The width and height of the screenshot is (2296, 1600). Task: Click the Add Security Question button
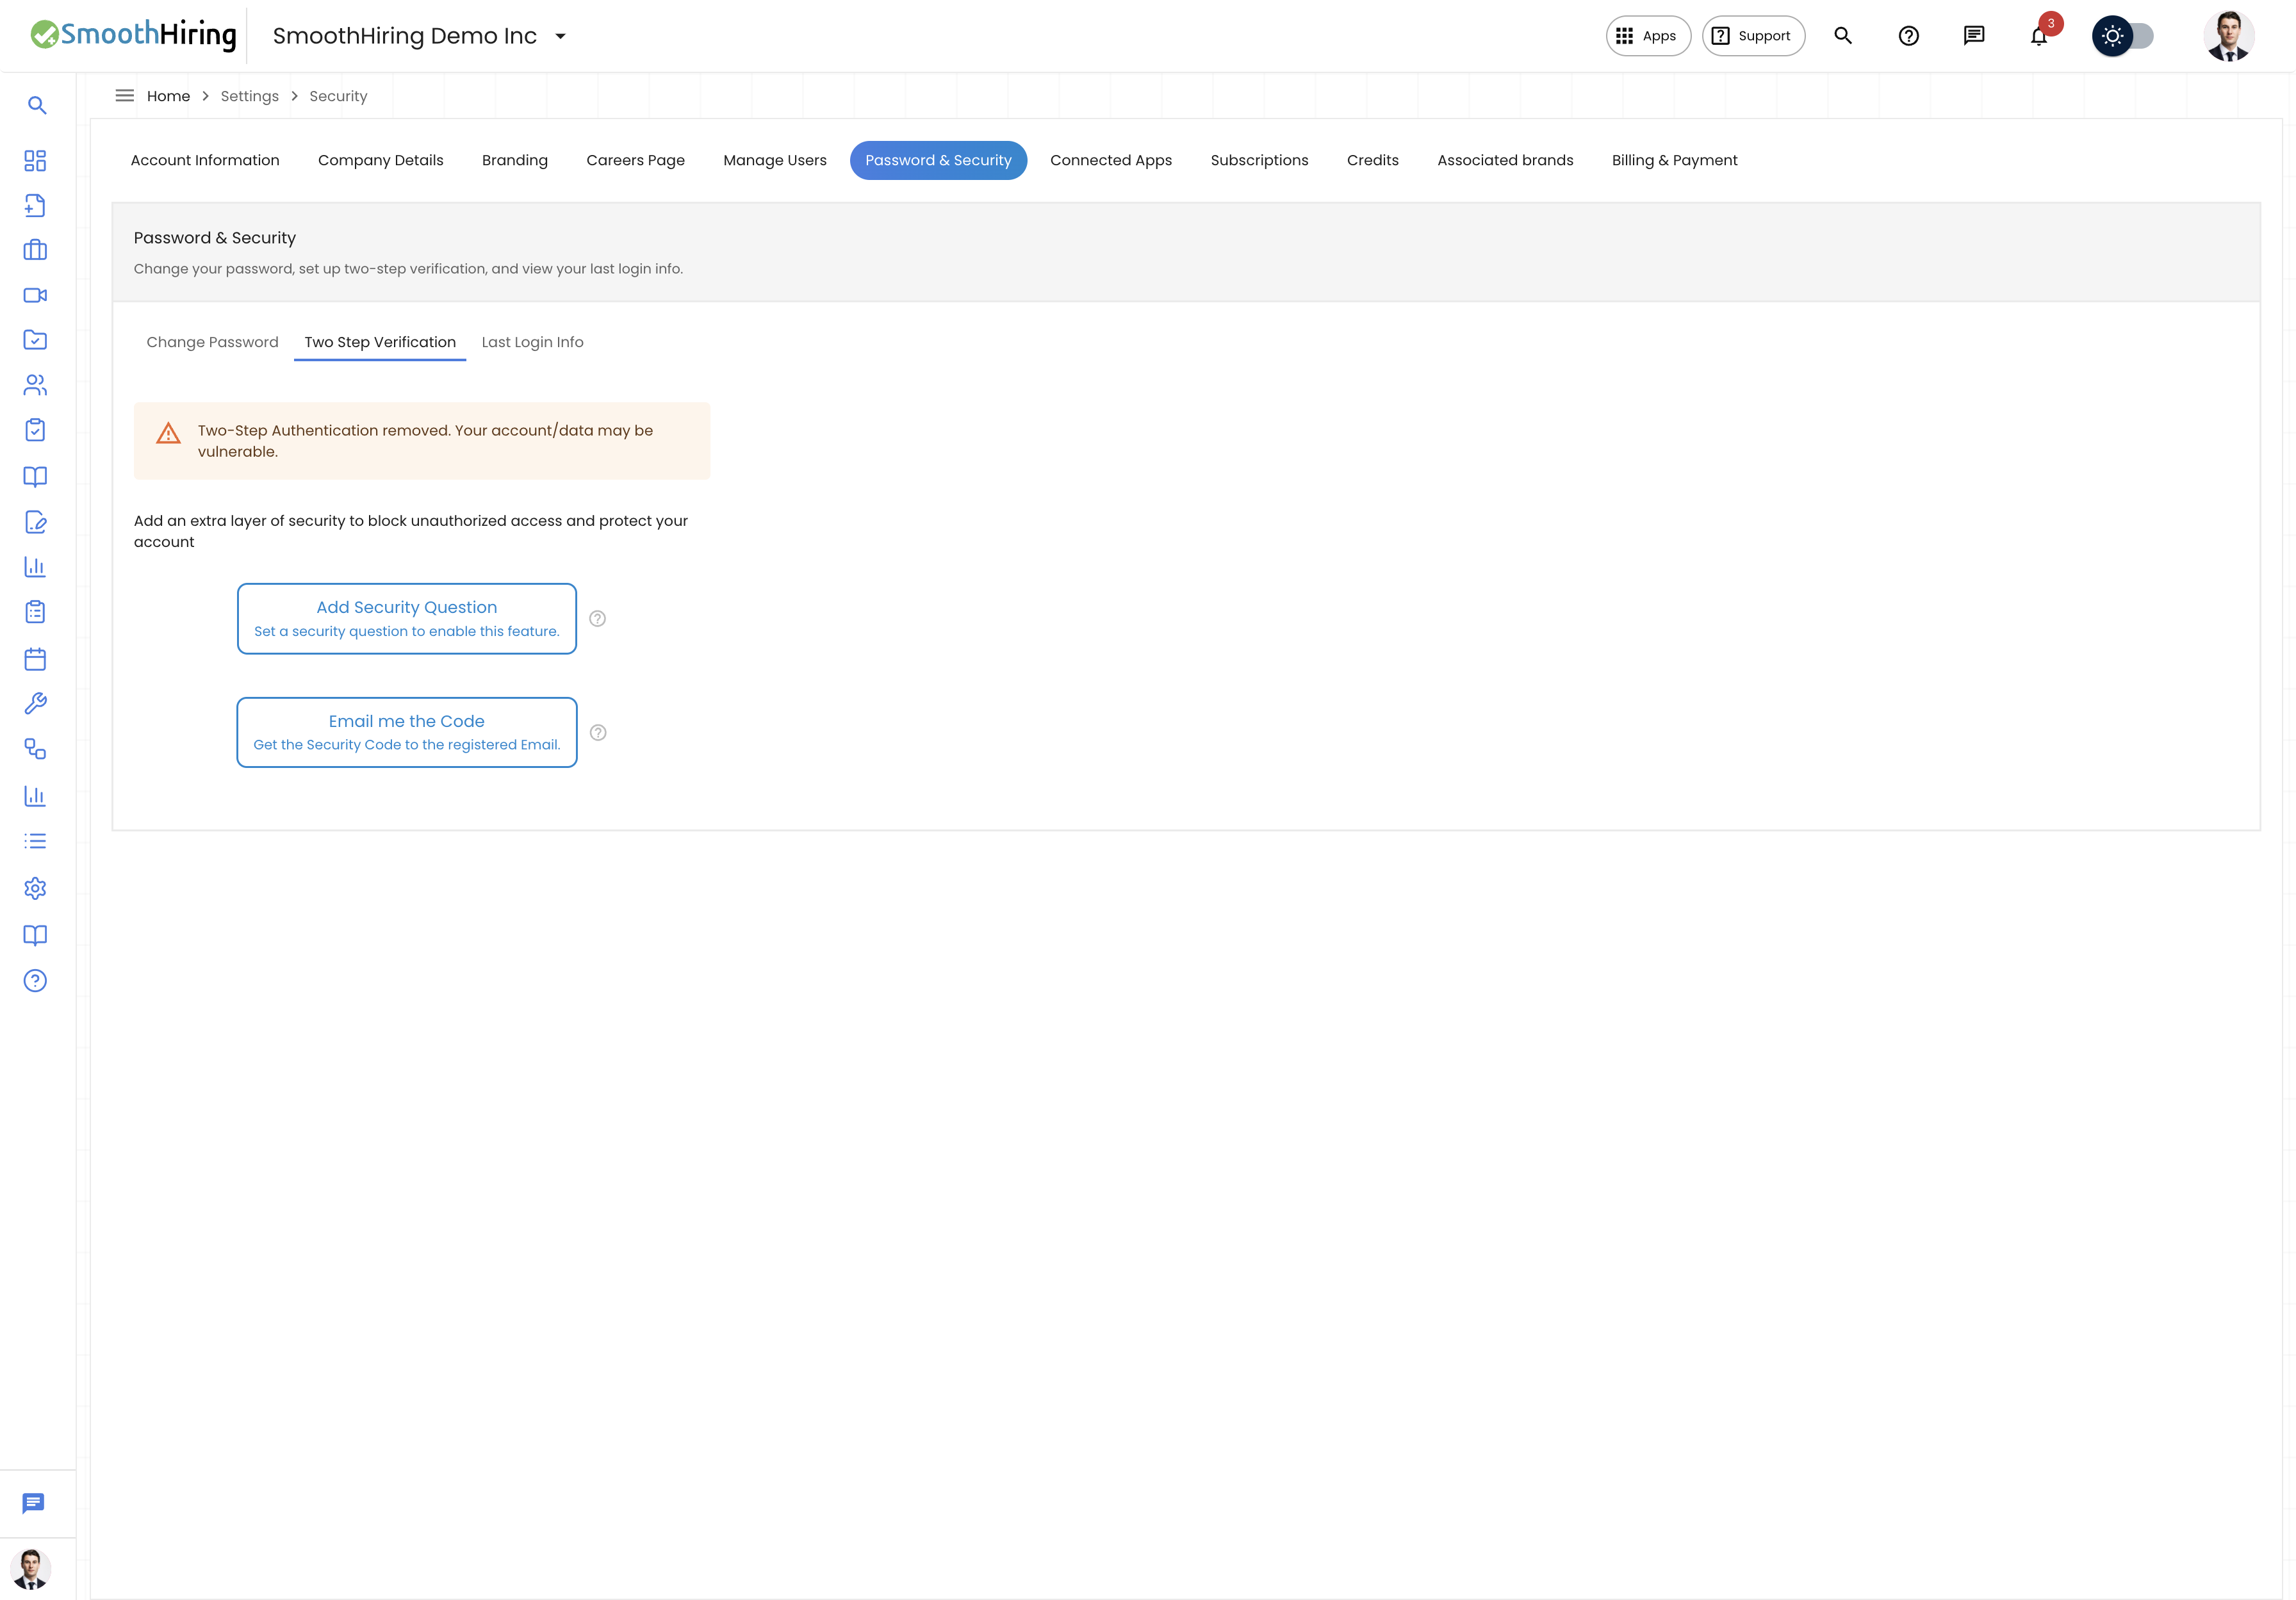tap(407, 619)
